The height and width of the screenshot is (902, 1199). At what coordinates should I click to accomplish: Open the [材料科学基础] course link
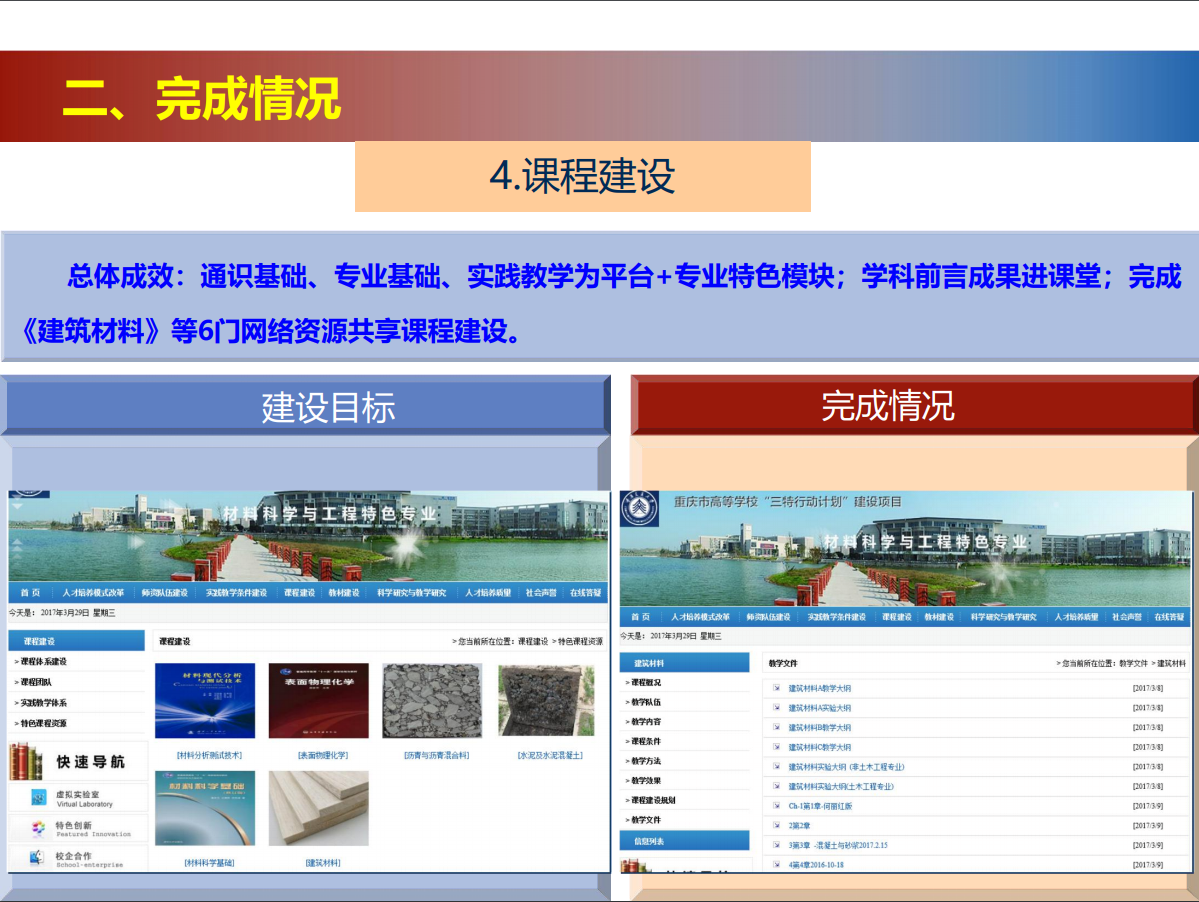209,862
